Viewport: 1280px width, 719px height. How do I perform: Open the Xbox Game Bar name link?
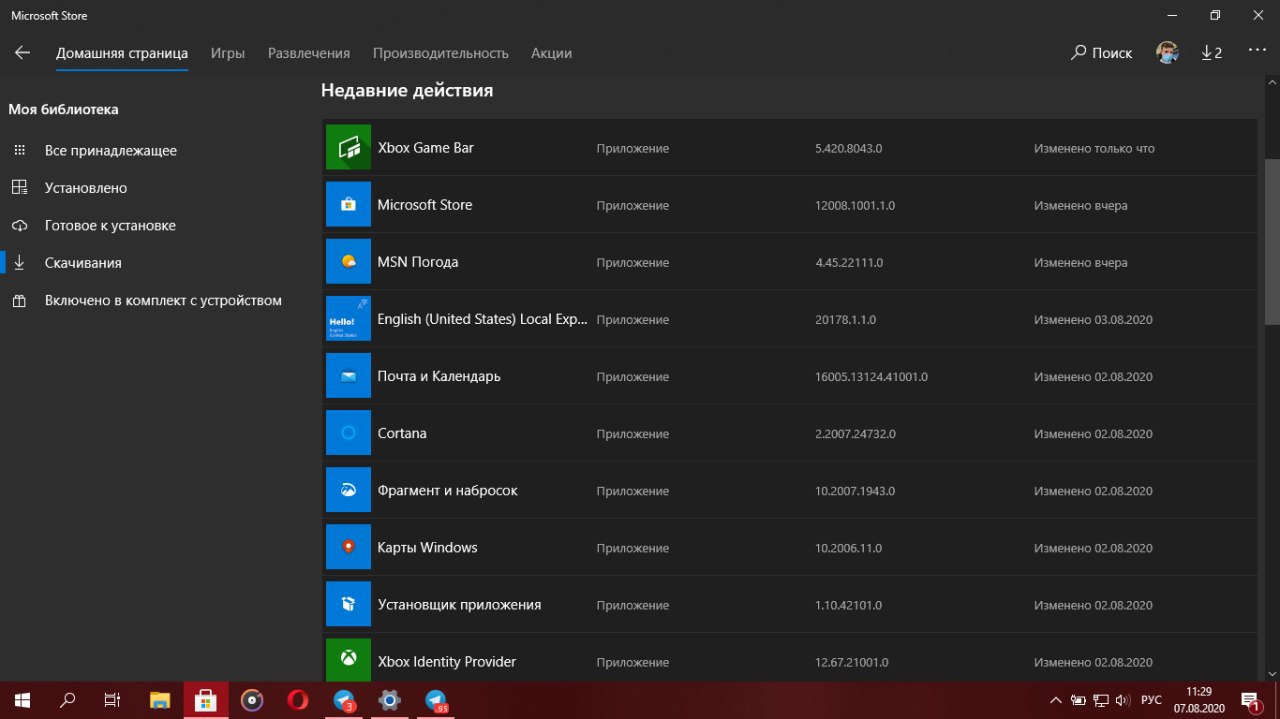[425, 148]
